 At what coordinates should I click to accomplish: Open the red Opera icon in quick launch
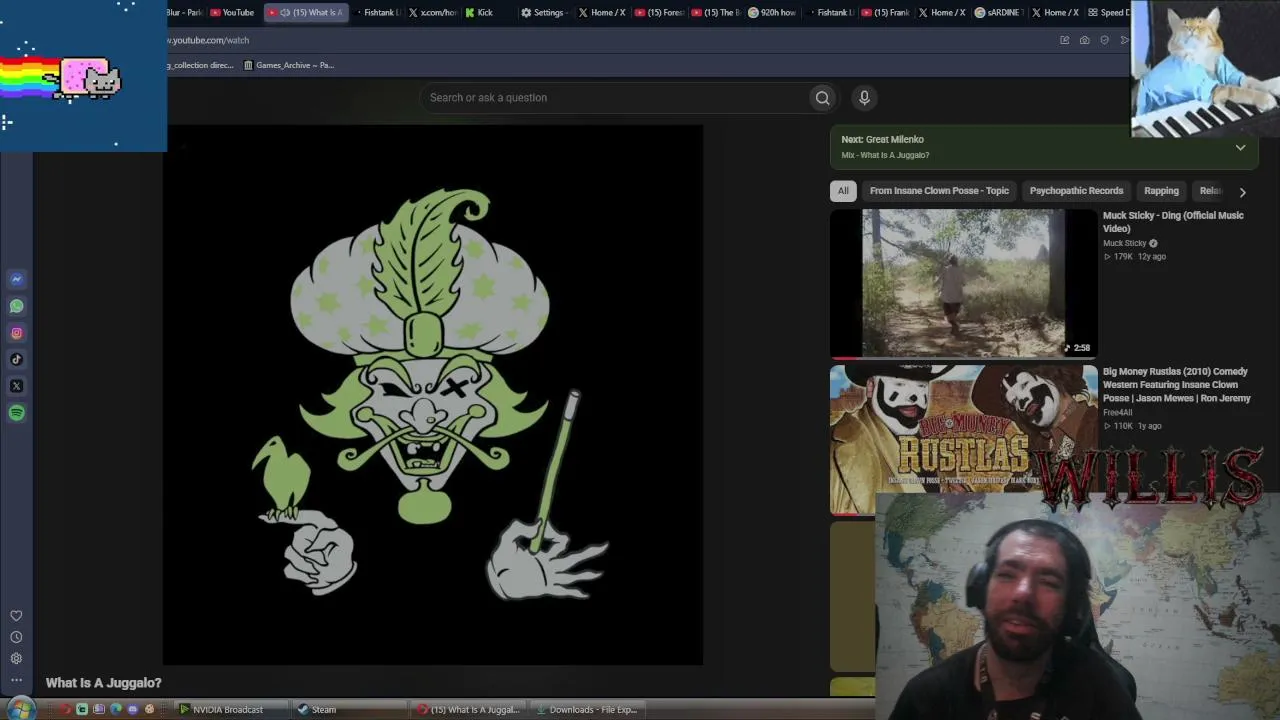click(66, 710)
